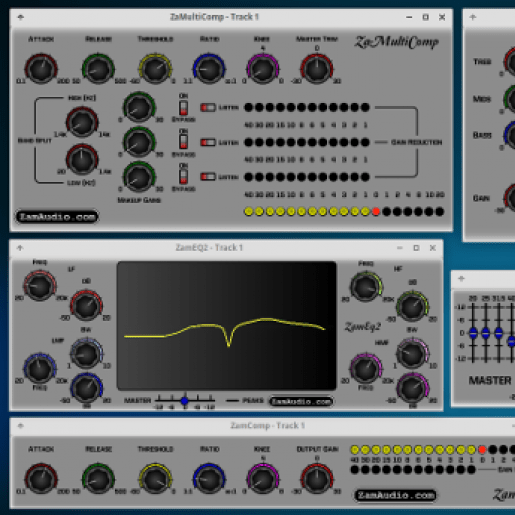Click the ZamAudio.com logo in ZamEQ2
The image size is (515, 515).
pyautogui.click(x=301, y=401)
